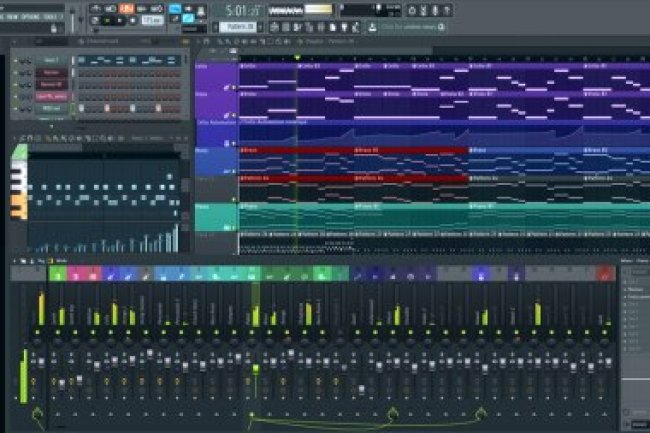Open the mixer options menu arrow
The image size is (650, 433).
(x=15, y=261)
